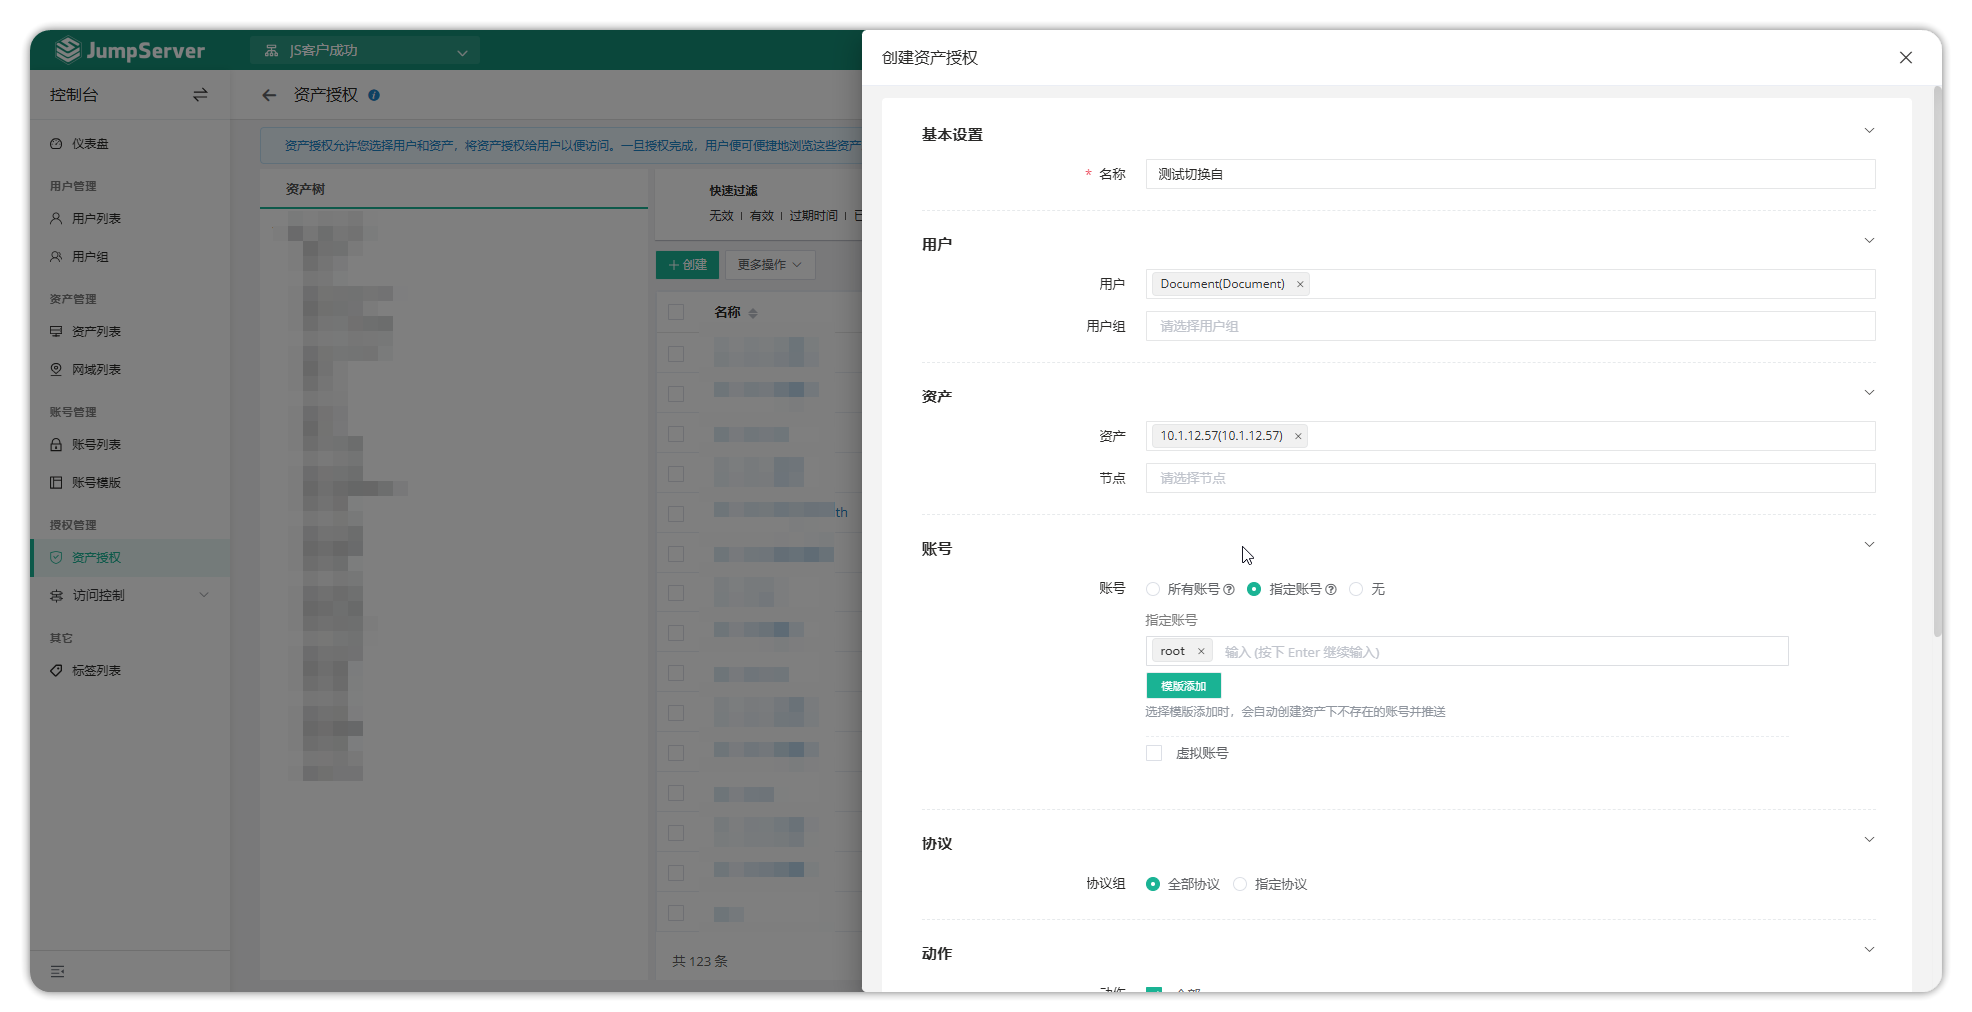This screenshot has height=1012, width=1972.
Task: Click the help icon next to 所有账号
Action: tap(1229, 590)
